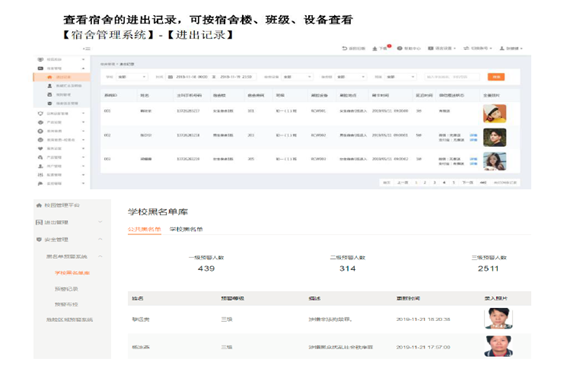Open blacklist photo dated 2019-11-21 18:20:38
This screenshot has height=368, width=567.
(499, 318)
